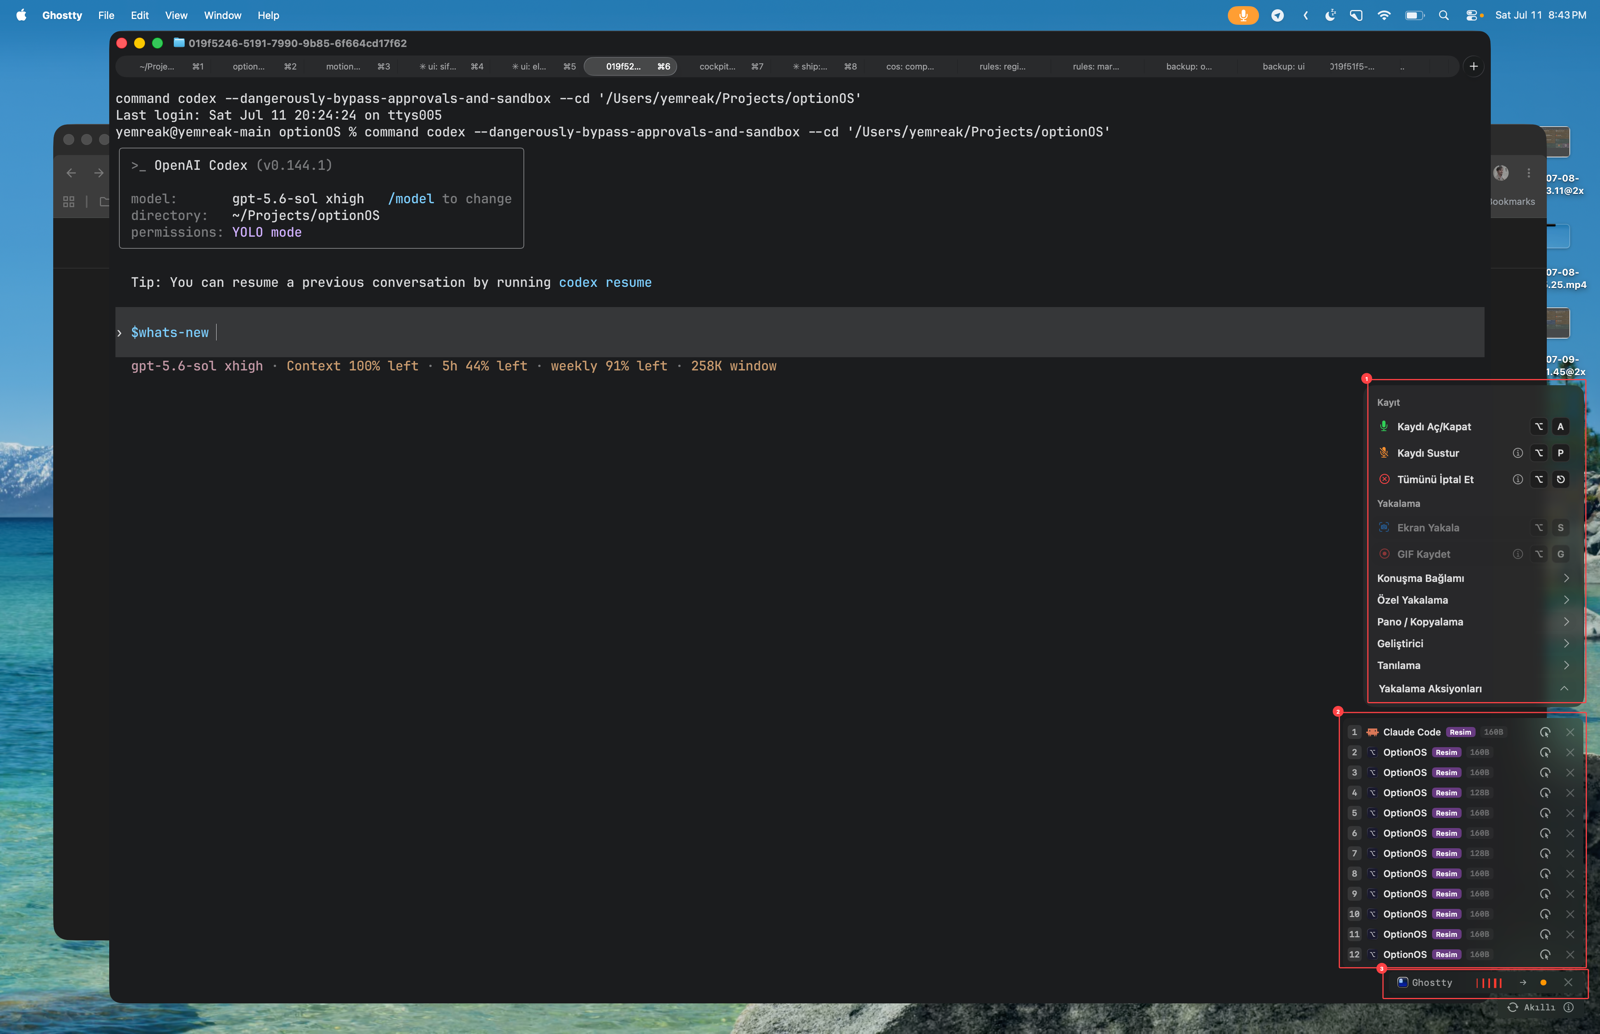
Task: Remove OptionOS capture item number 3
Action: pyautogui.click(x=1570, y=772)
